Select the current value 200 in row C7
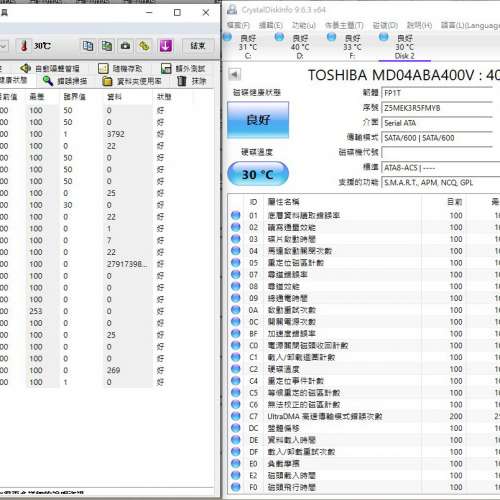 456,416
